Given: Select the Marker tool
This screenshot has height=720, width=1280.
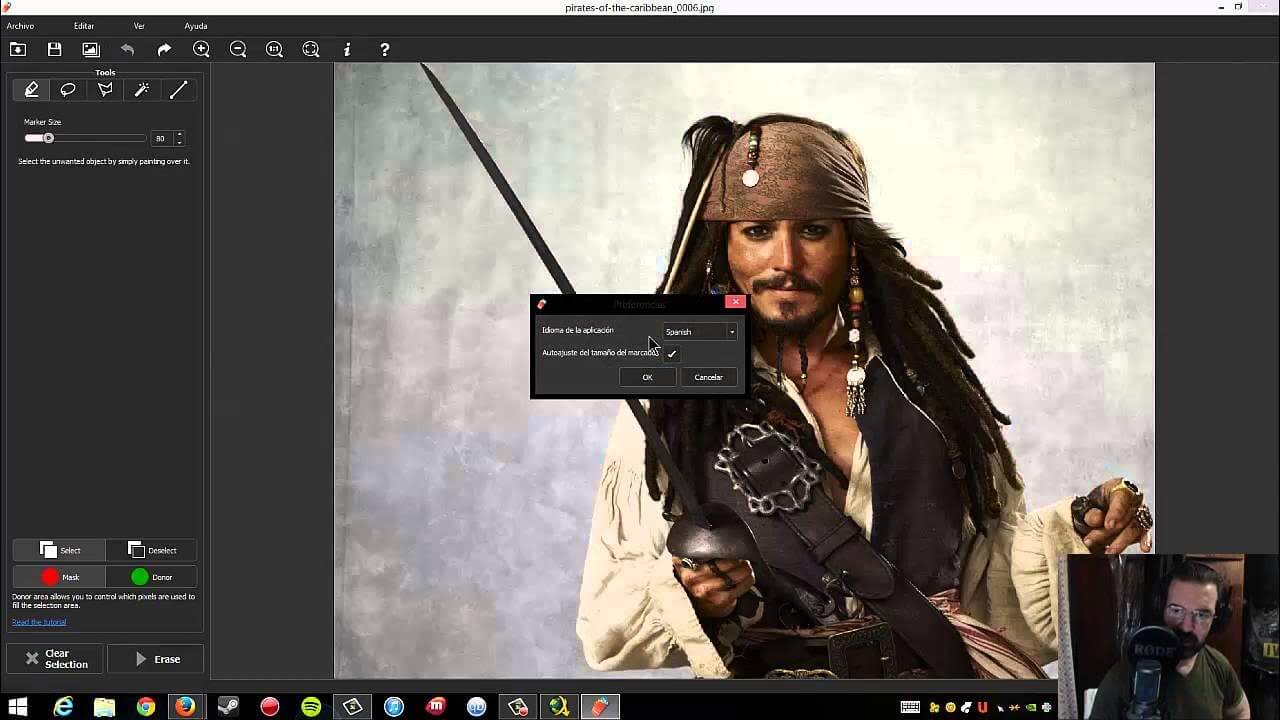Looking at the screenshot, I should pos(31,90).
